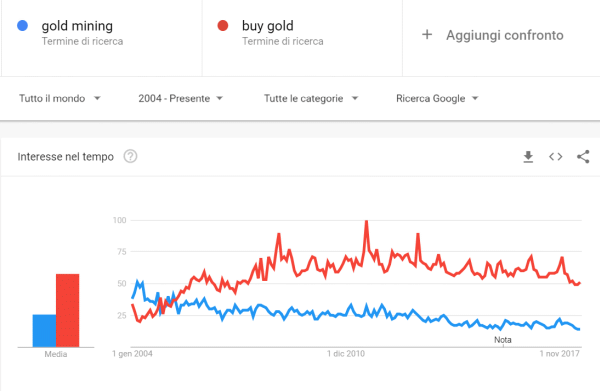Image resolution: width=600 pixels, height=391 pixels.
Task: Click Aggiungi confronto to add a term
Action: (x=504, y=35)
